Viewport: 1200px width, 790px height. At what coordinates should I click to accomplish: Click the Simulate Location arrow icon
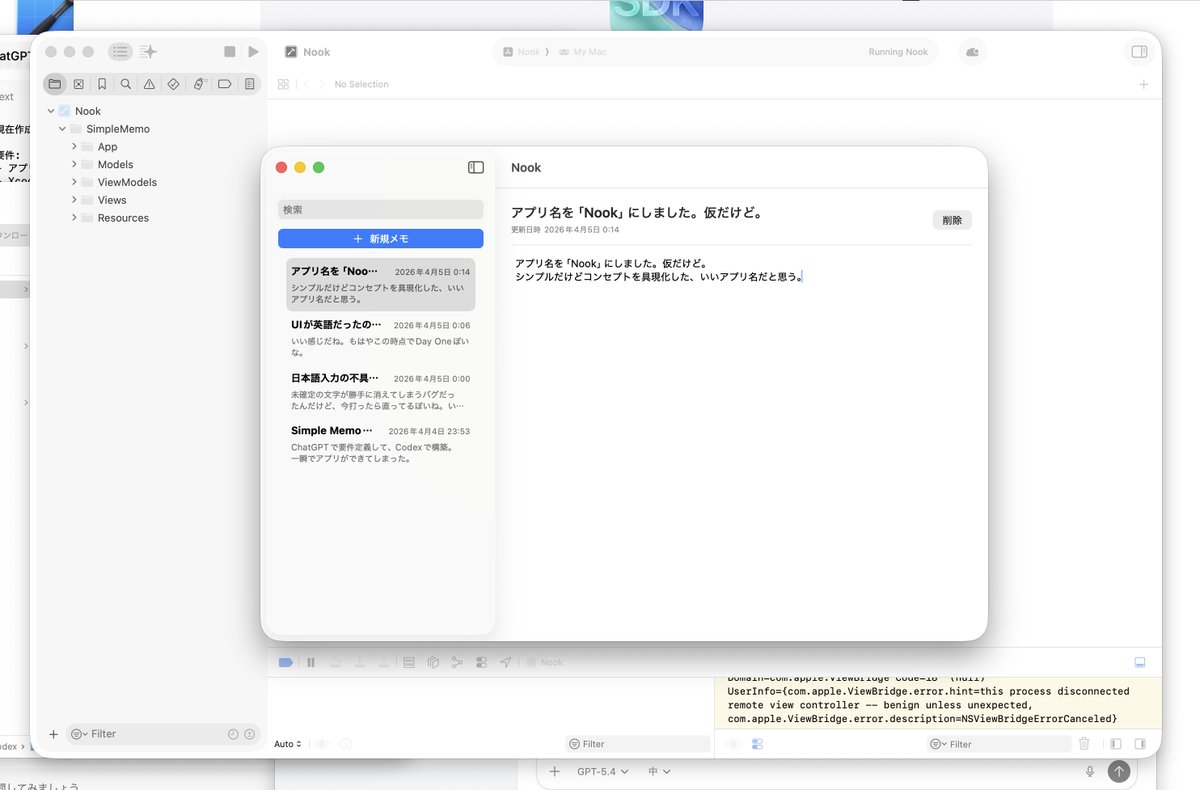click(506, 662)
